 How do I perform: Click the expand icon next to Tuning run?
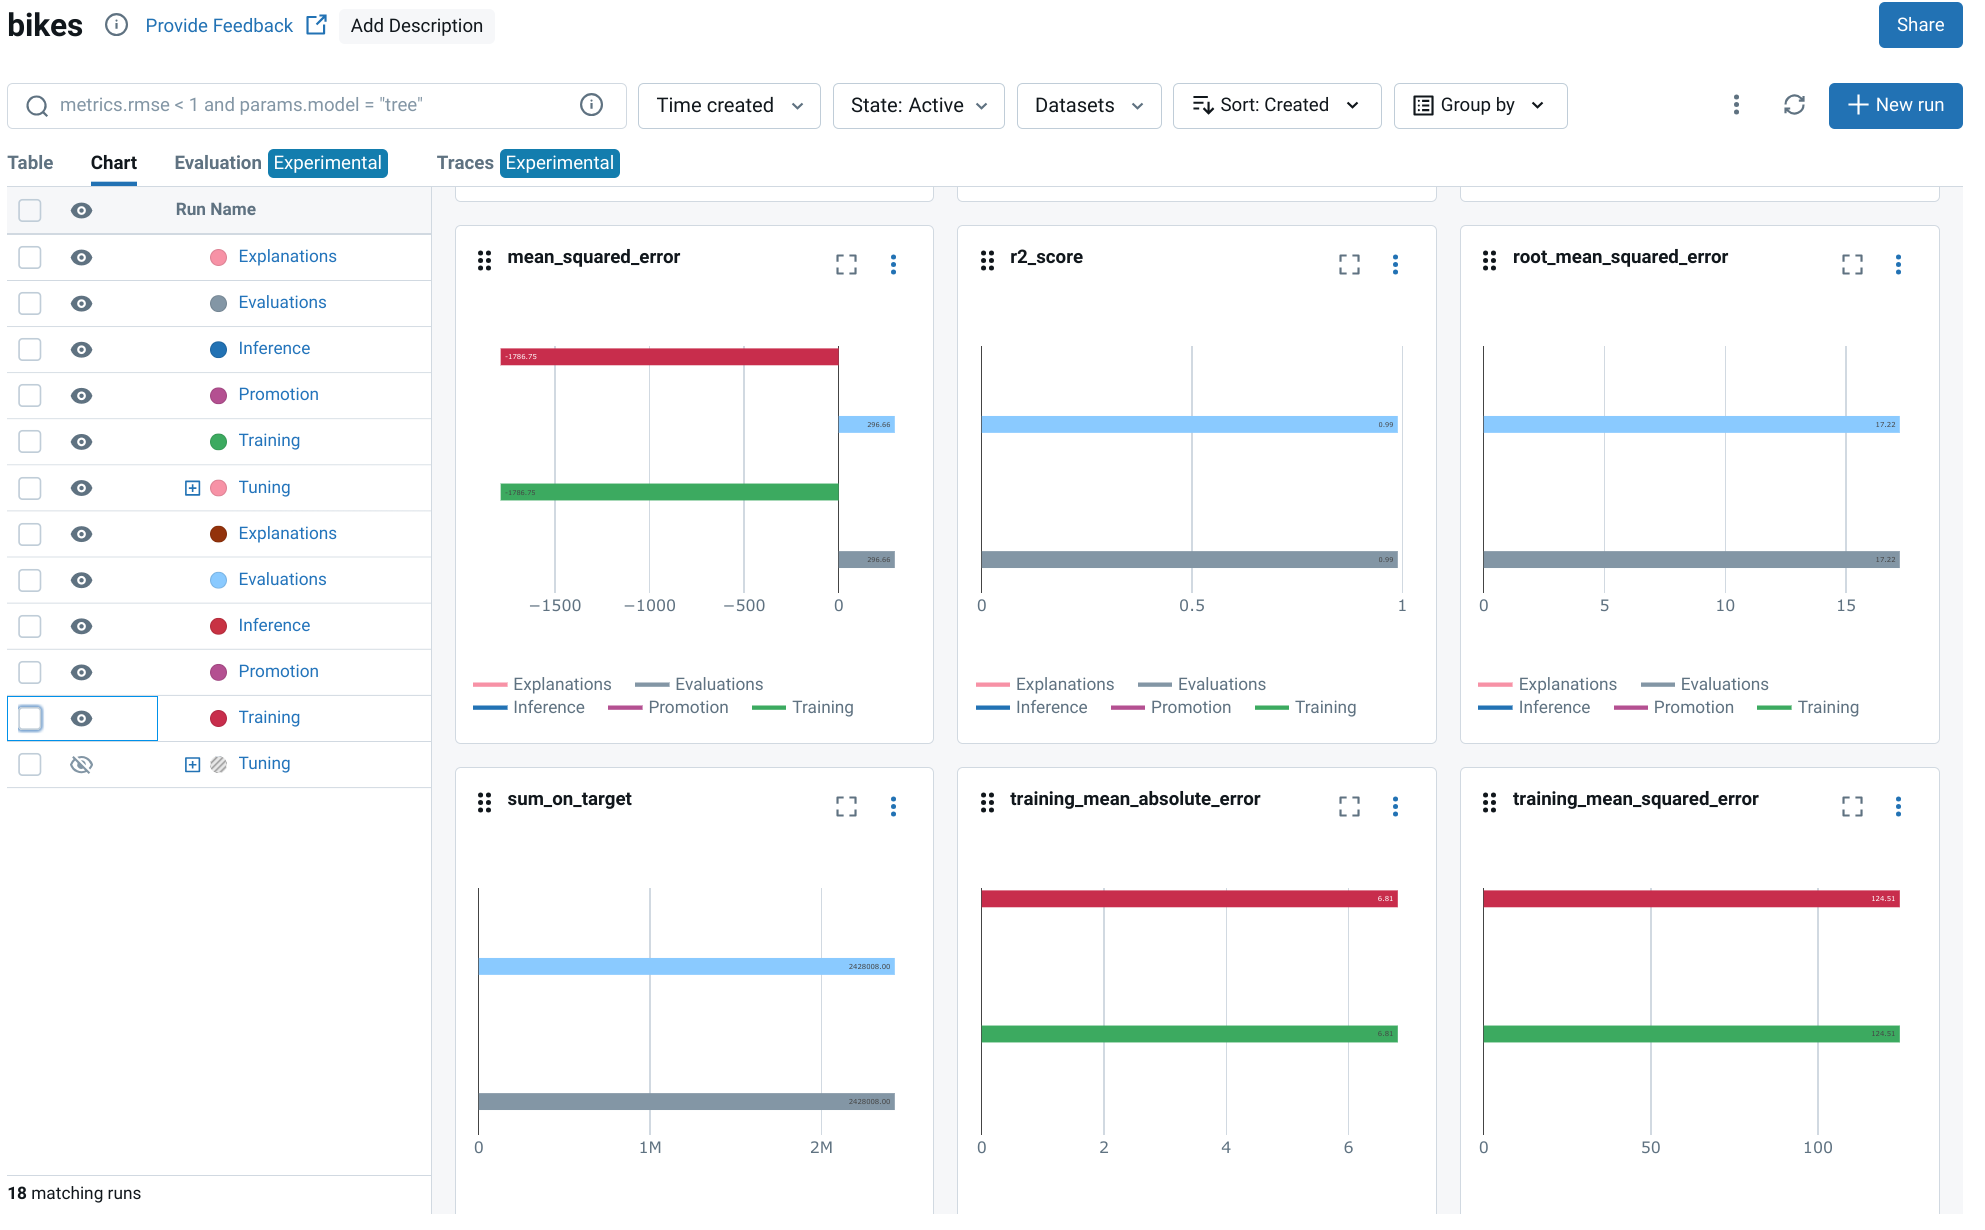click(191, 487)
